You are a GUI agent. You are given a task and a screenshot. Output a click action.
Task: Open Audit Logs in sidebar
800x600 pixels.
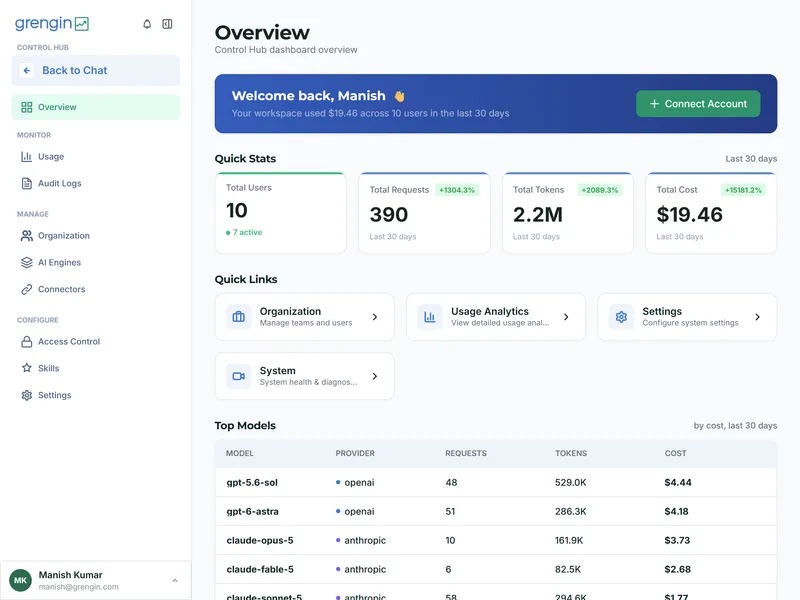[95, 183]
